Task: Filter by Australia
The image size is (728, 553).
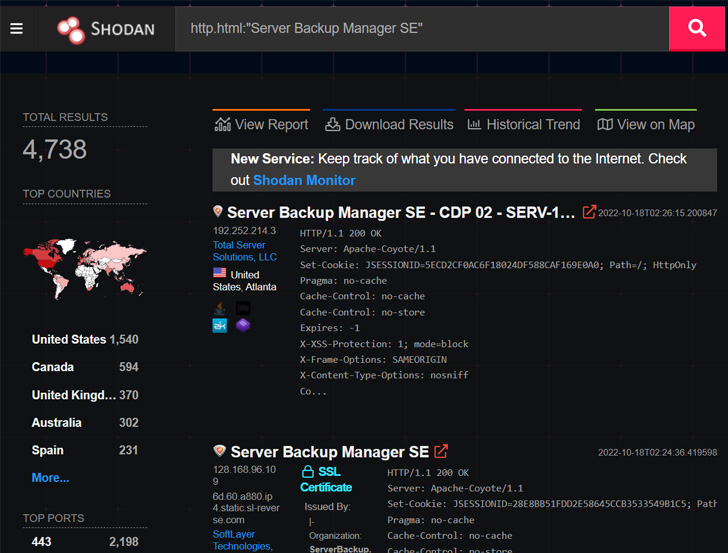Action: 85,423
